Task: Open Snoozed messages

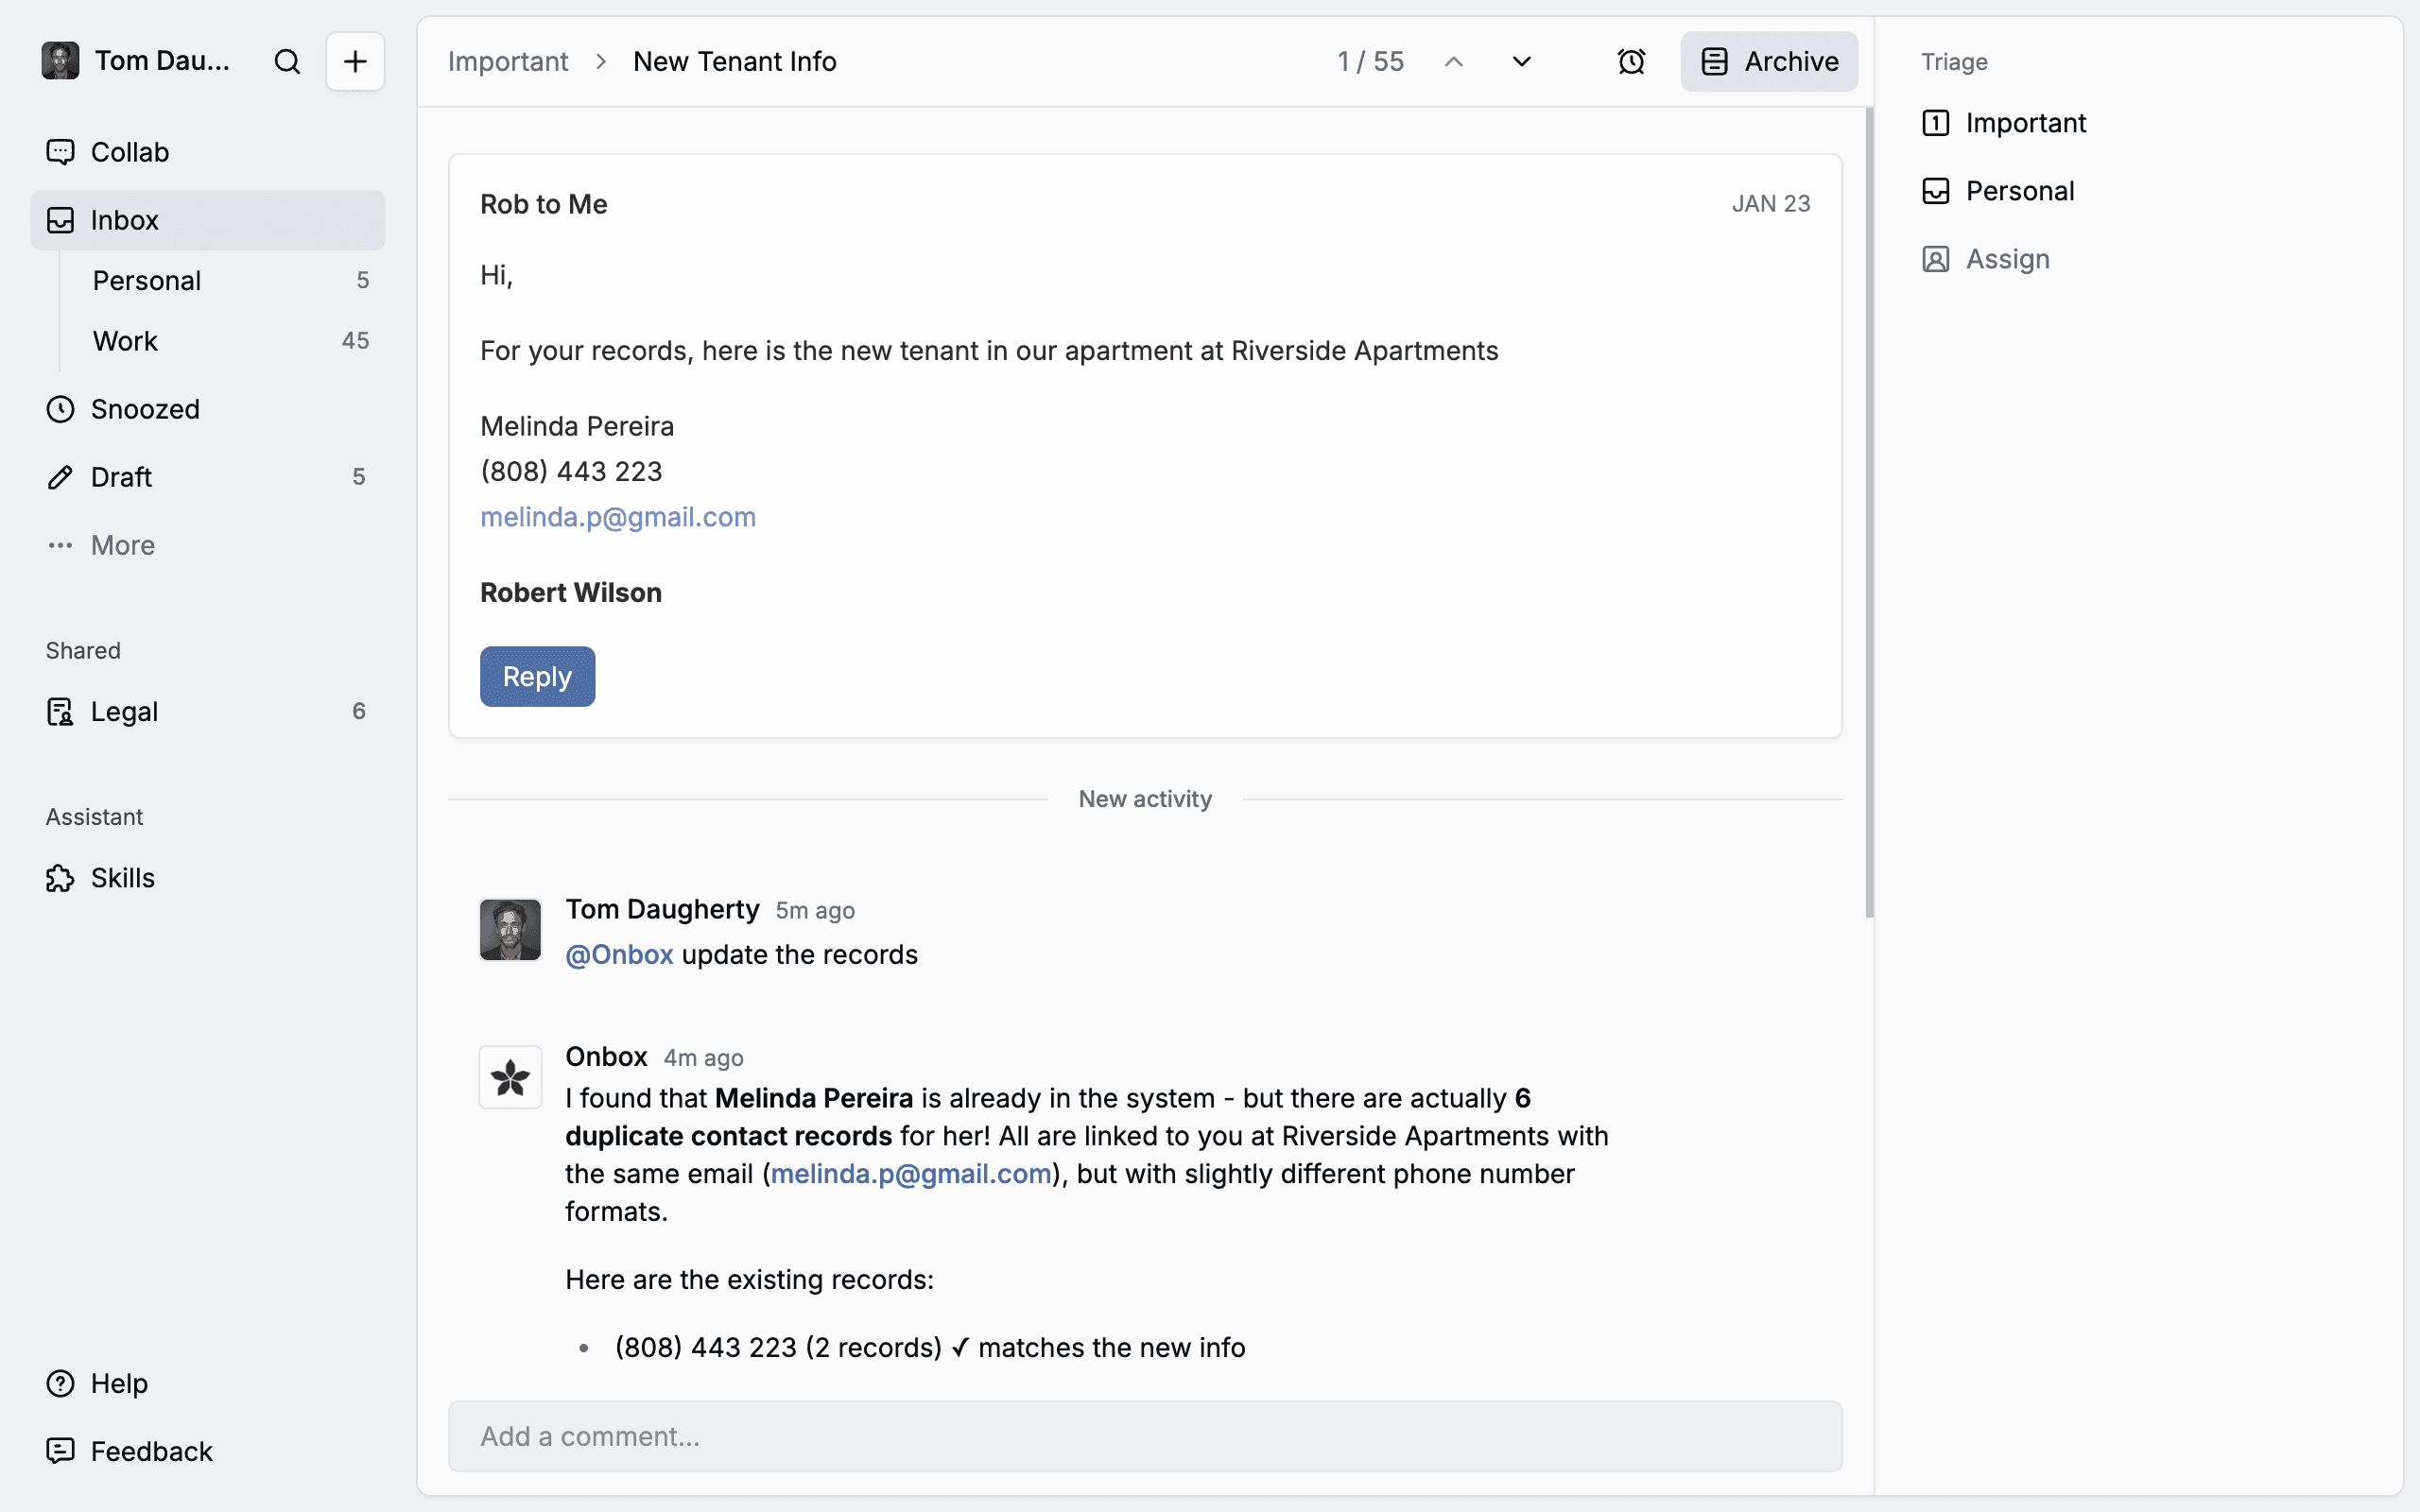Action: [145, 409]
